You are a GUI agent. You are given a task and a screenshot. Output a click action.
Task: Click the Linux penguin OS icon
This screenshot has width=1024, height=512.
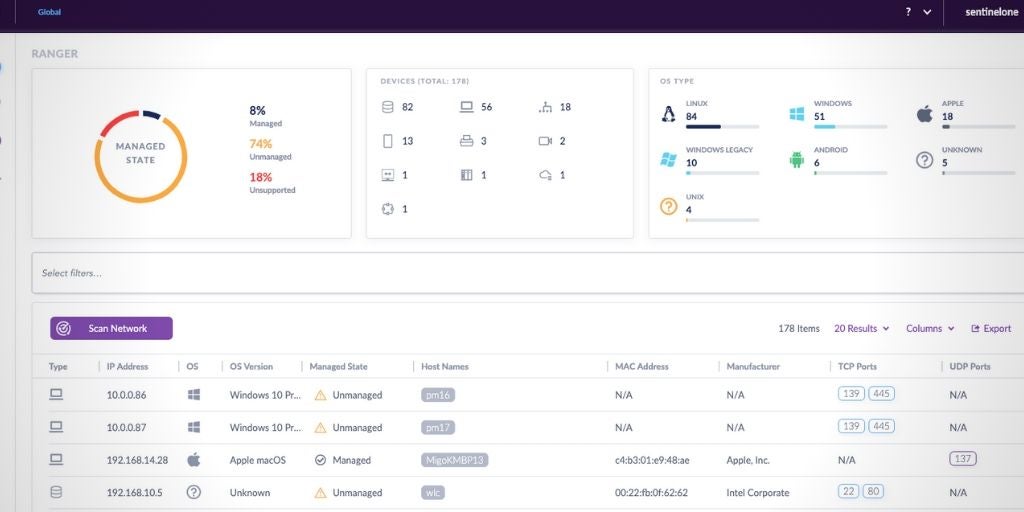tap(669, 114)
